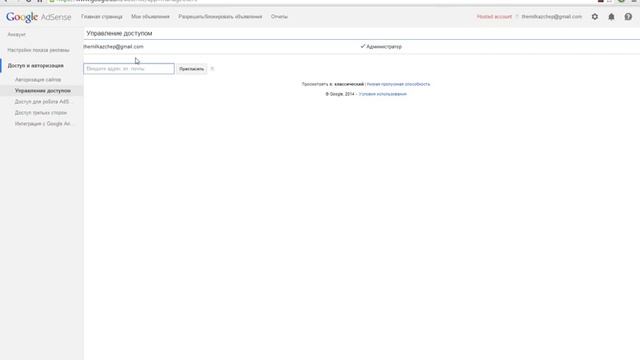This screenshot has width=640, height=360.
Task: Click the small help icon beside Пригласить
Action: pyautogui.click(x=212, y=69)
